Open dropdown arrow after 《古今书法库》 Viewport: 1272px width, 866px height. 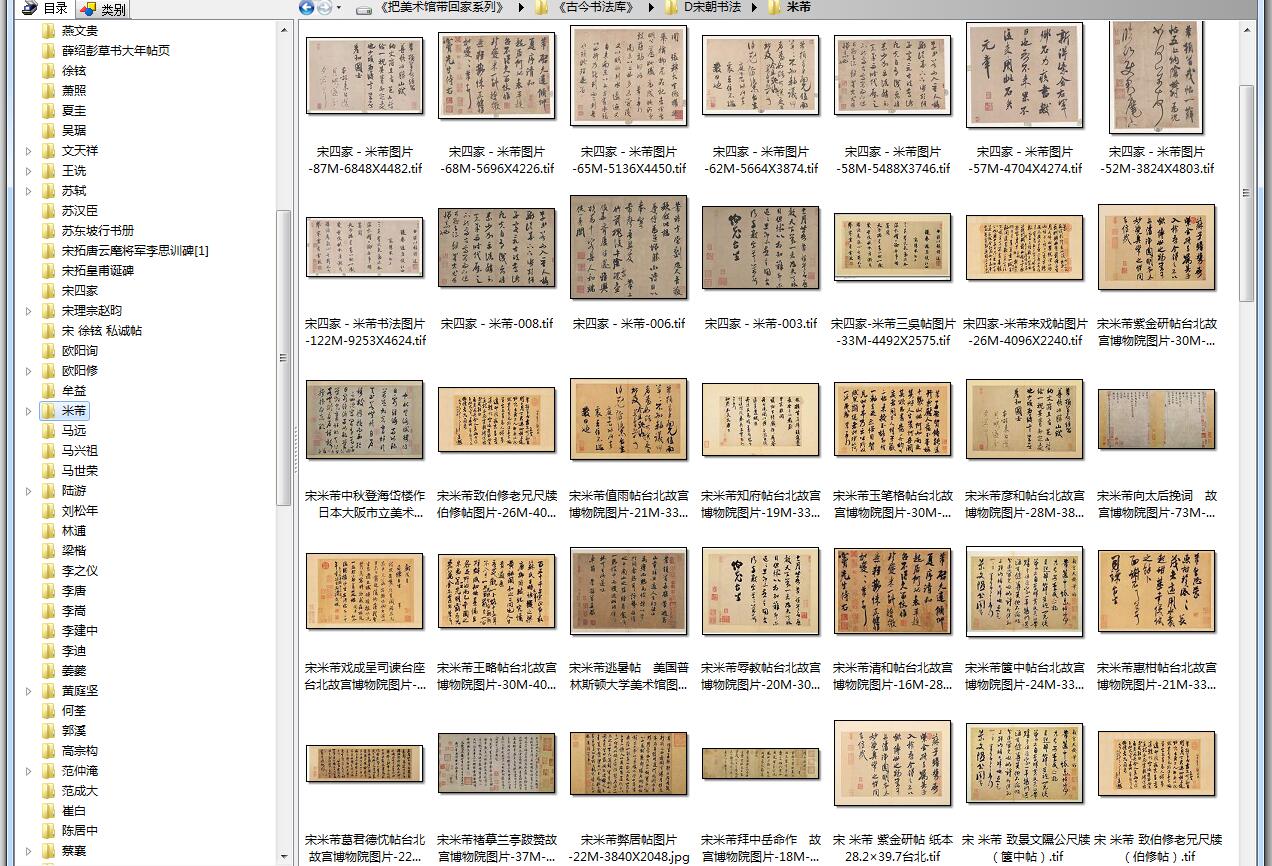(x=651, y=7)
